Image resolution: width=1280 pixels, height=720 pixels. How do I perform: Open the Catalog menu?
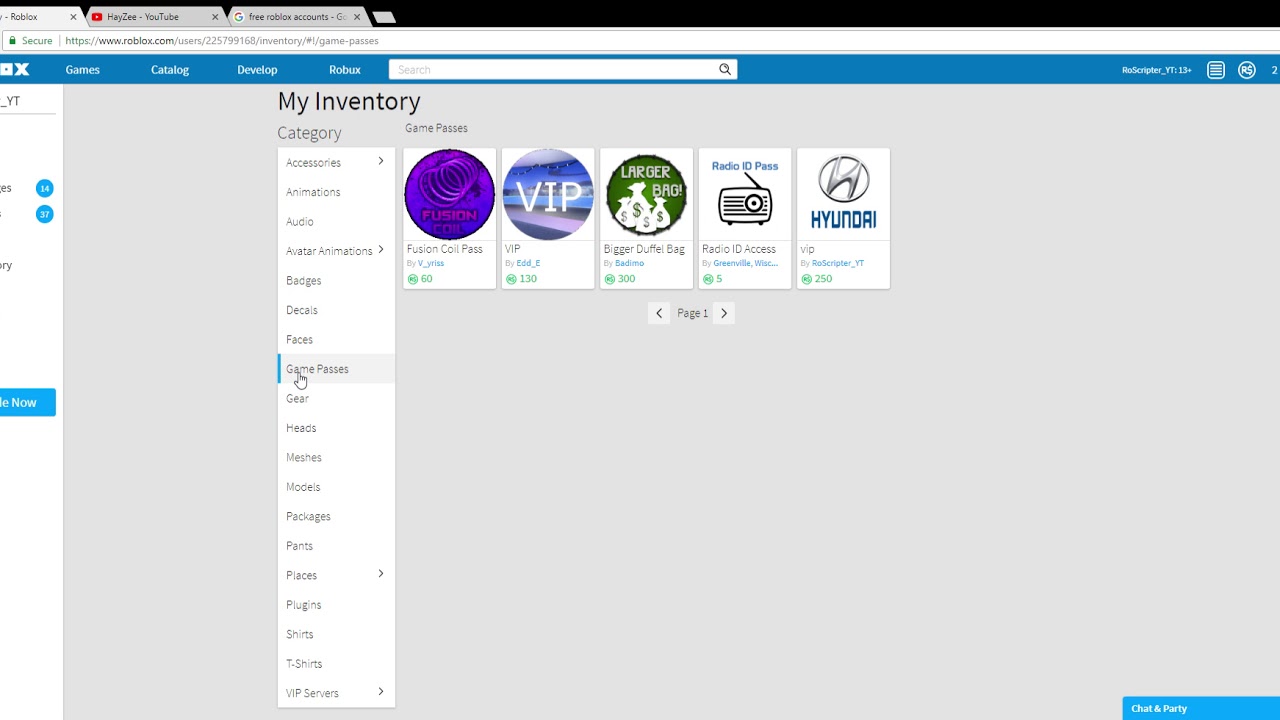(x=170, y=70)
